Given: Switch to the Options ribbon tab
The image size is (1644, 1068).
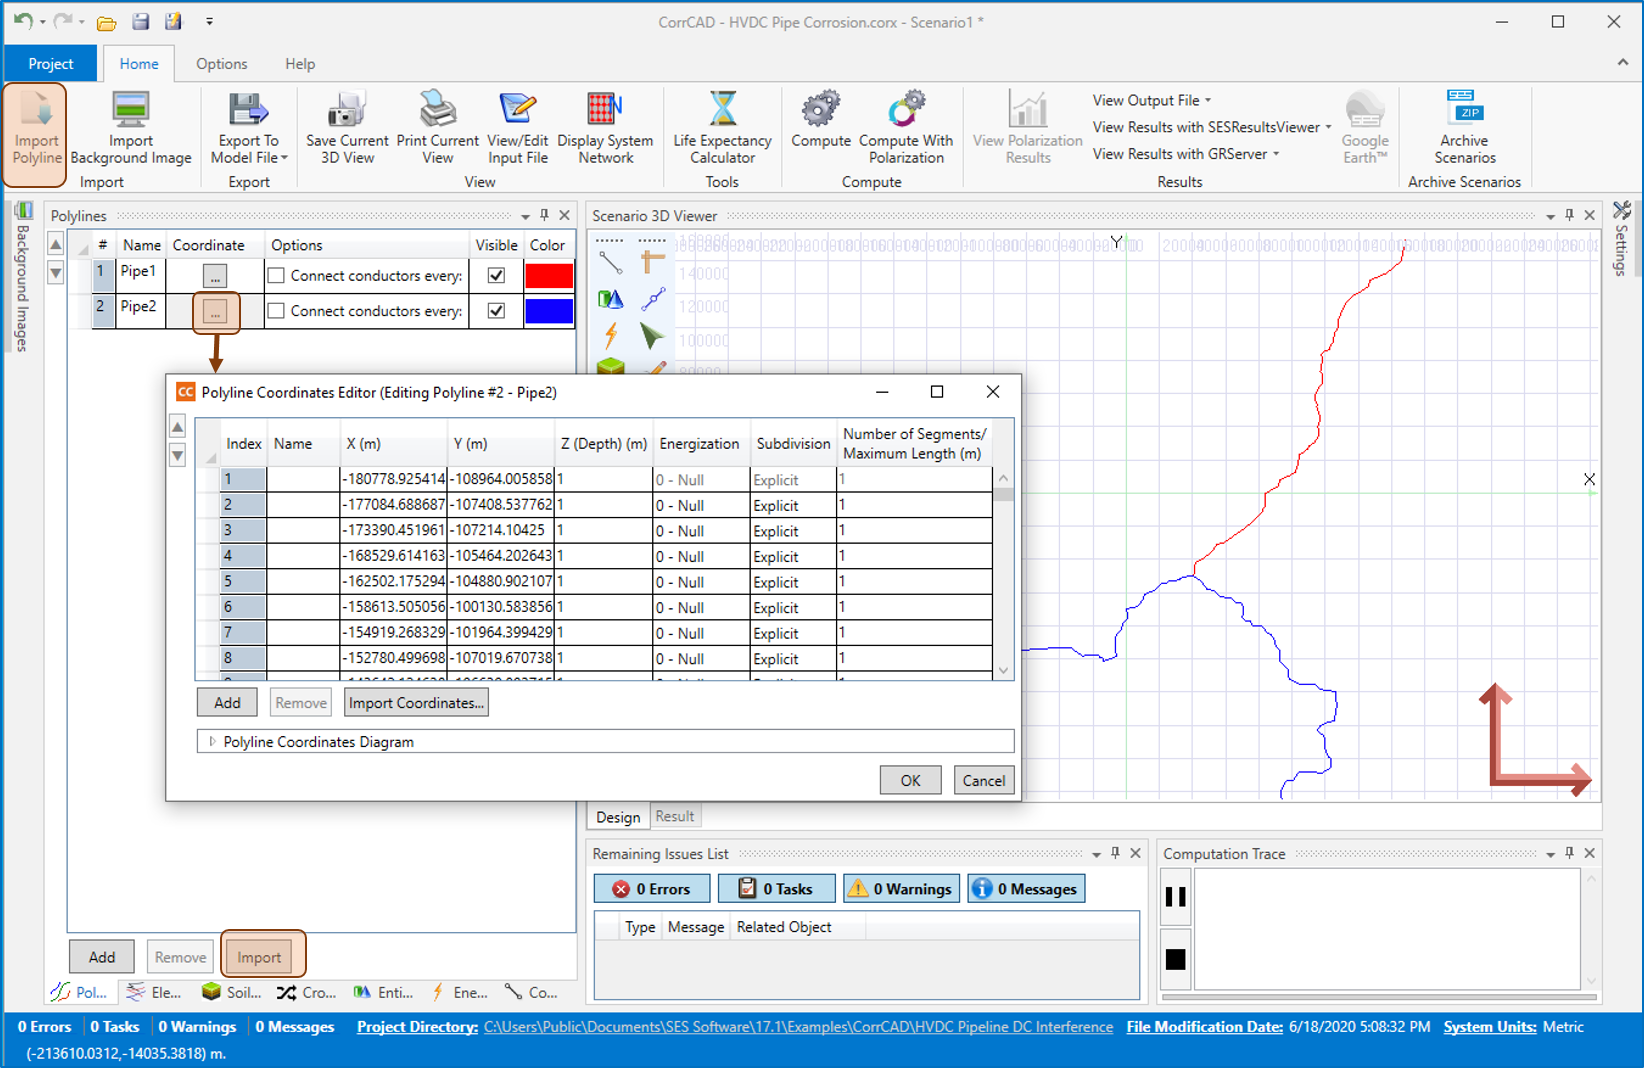Looking at the screenshot, I should click(x=221, y=64).
